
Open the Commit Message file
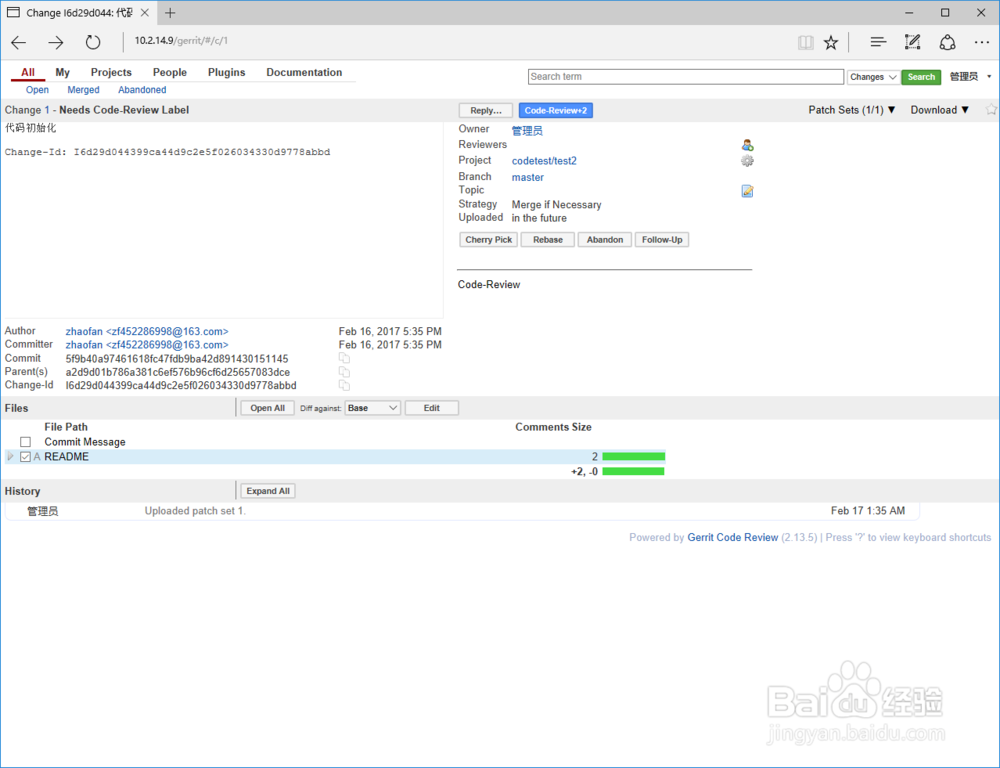[x=85, y=442]
